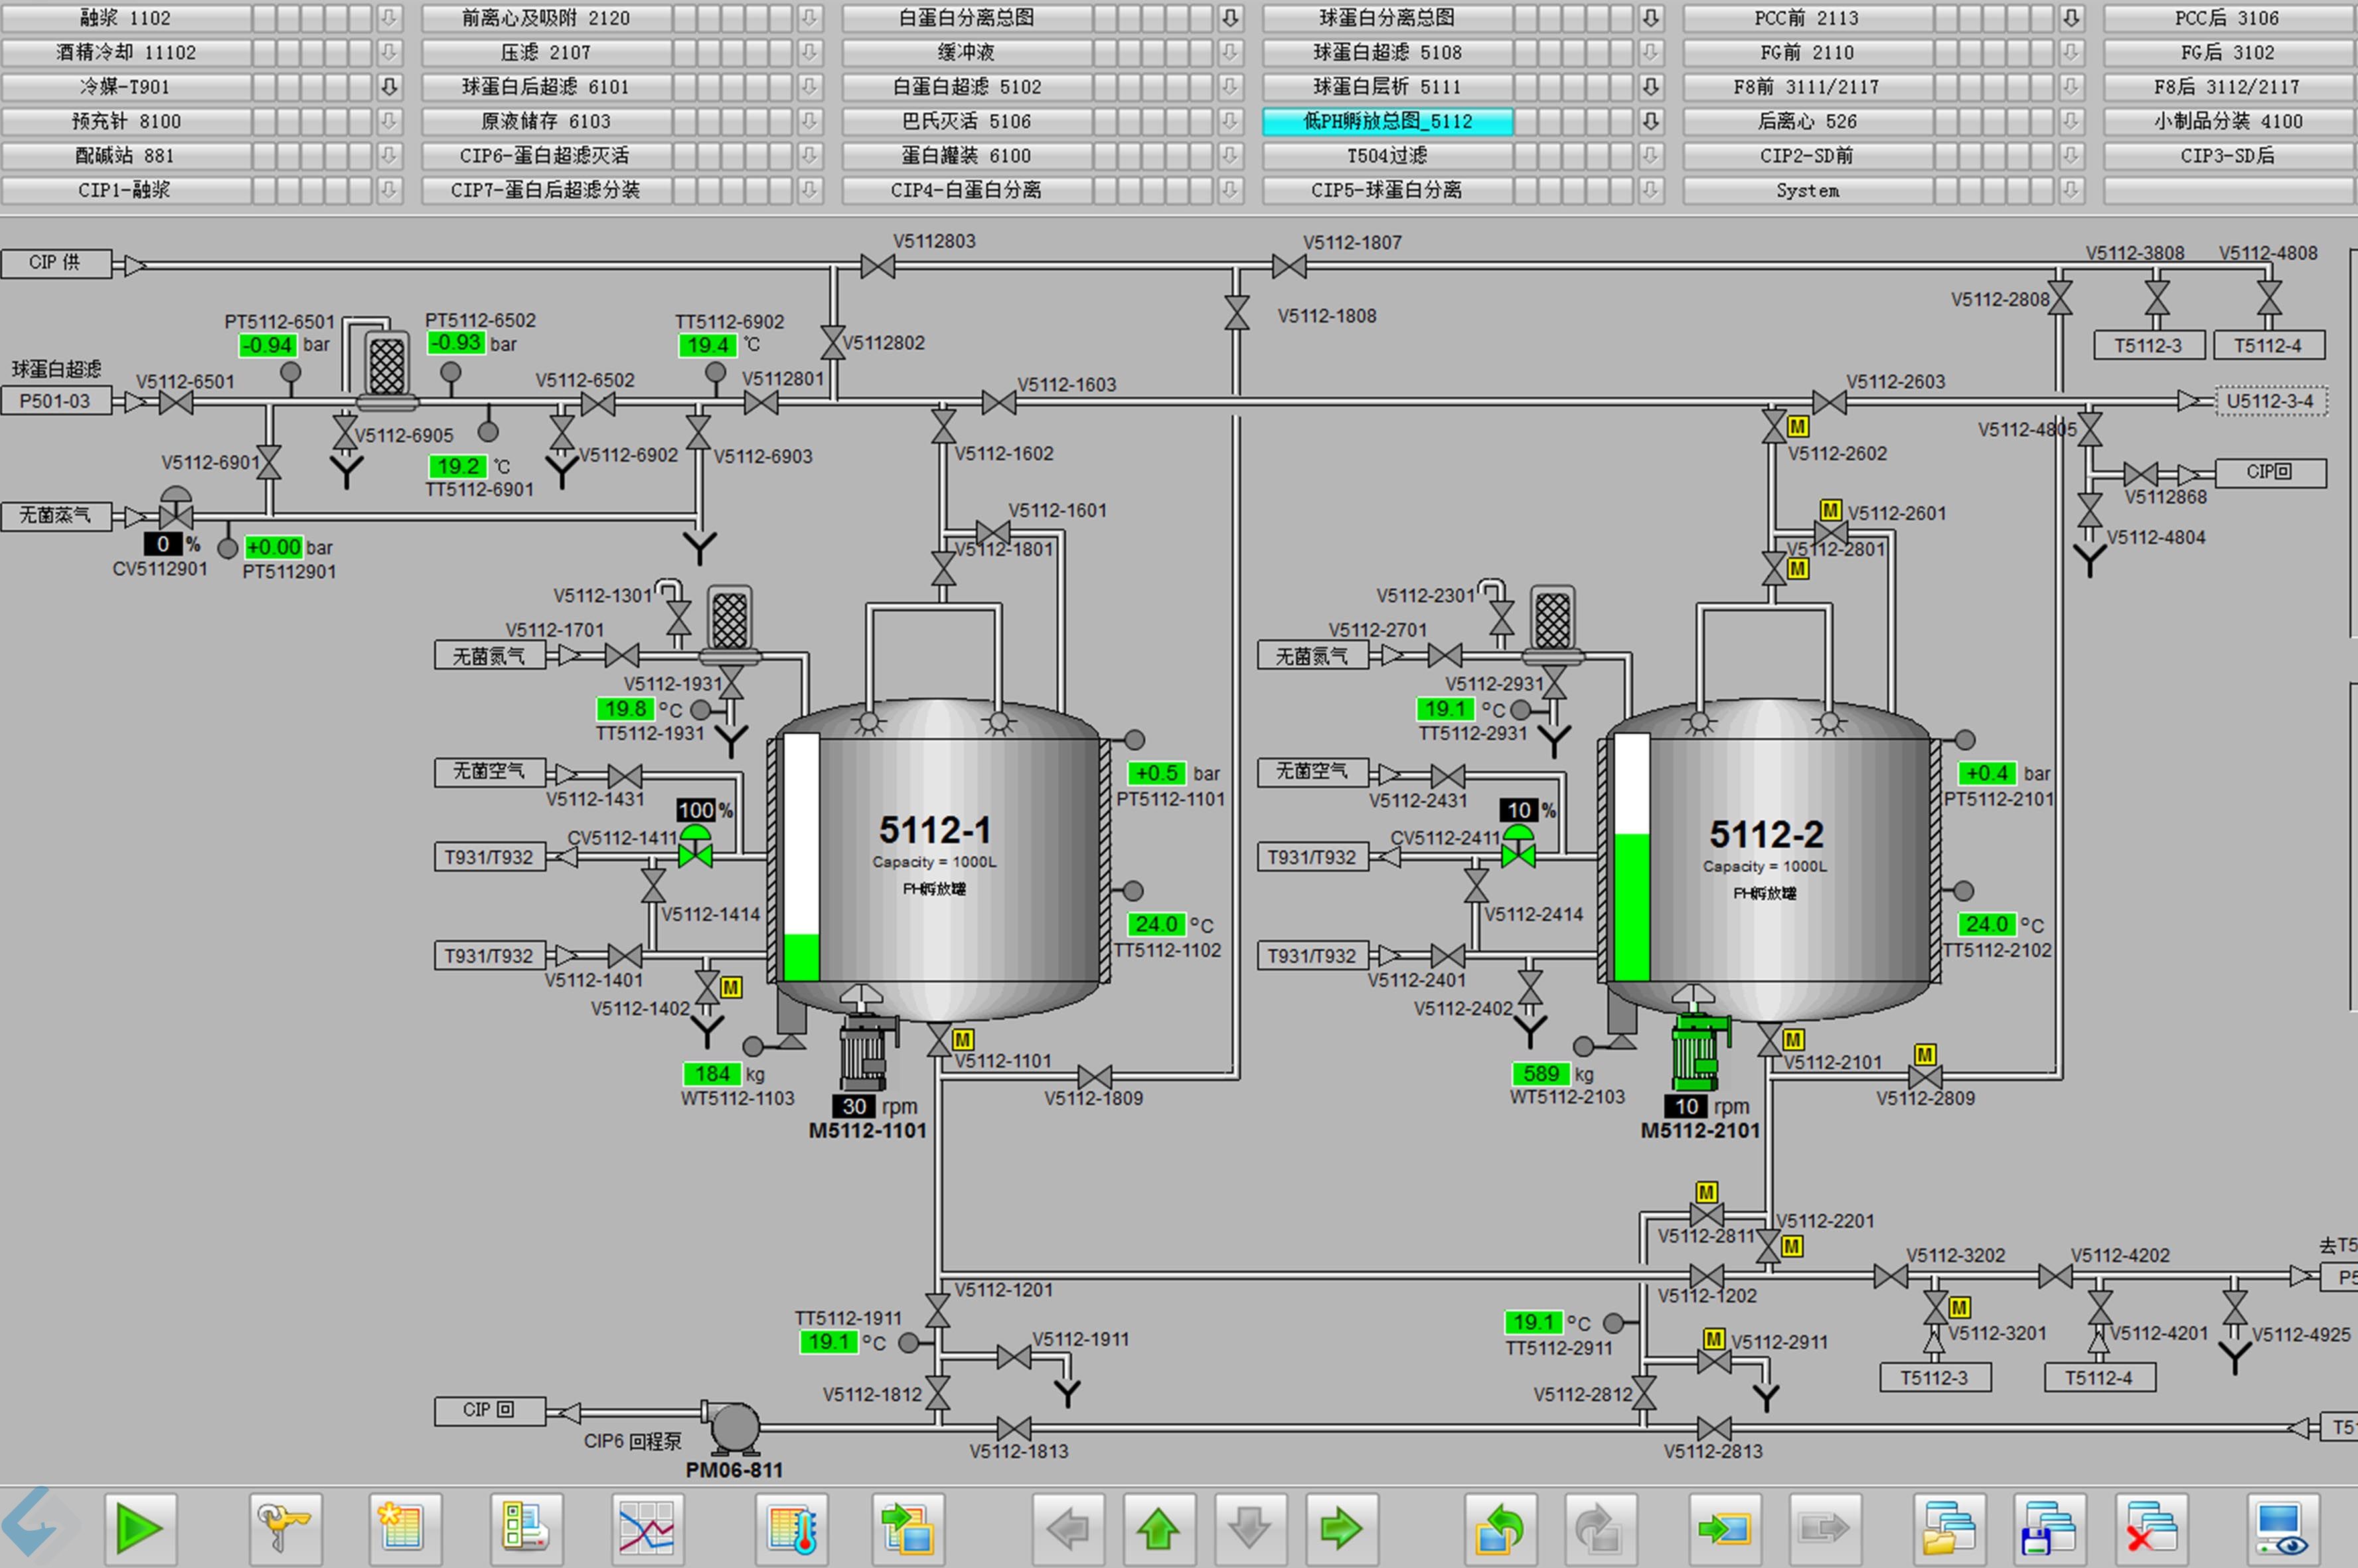The image size is (2358, 1568).
Task: Click the green up arrow navigation icon
Action: pos(1158,1528)
